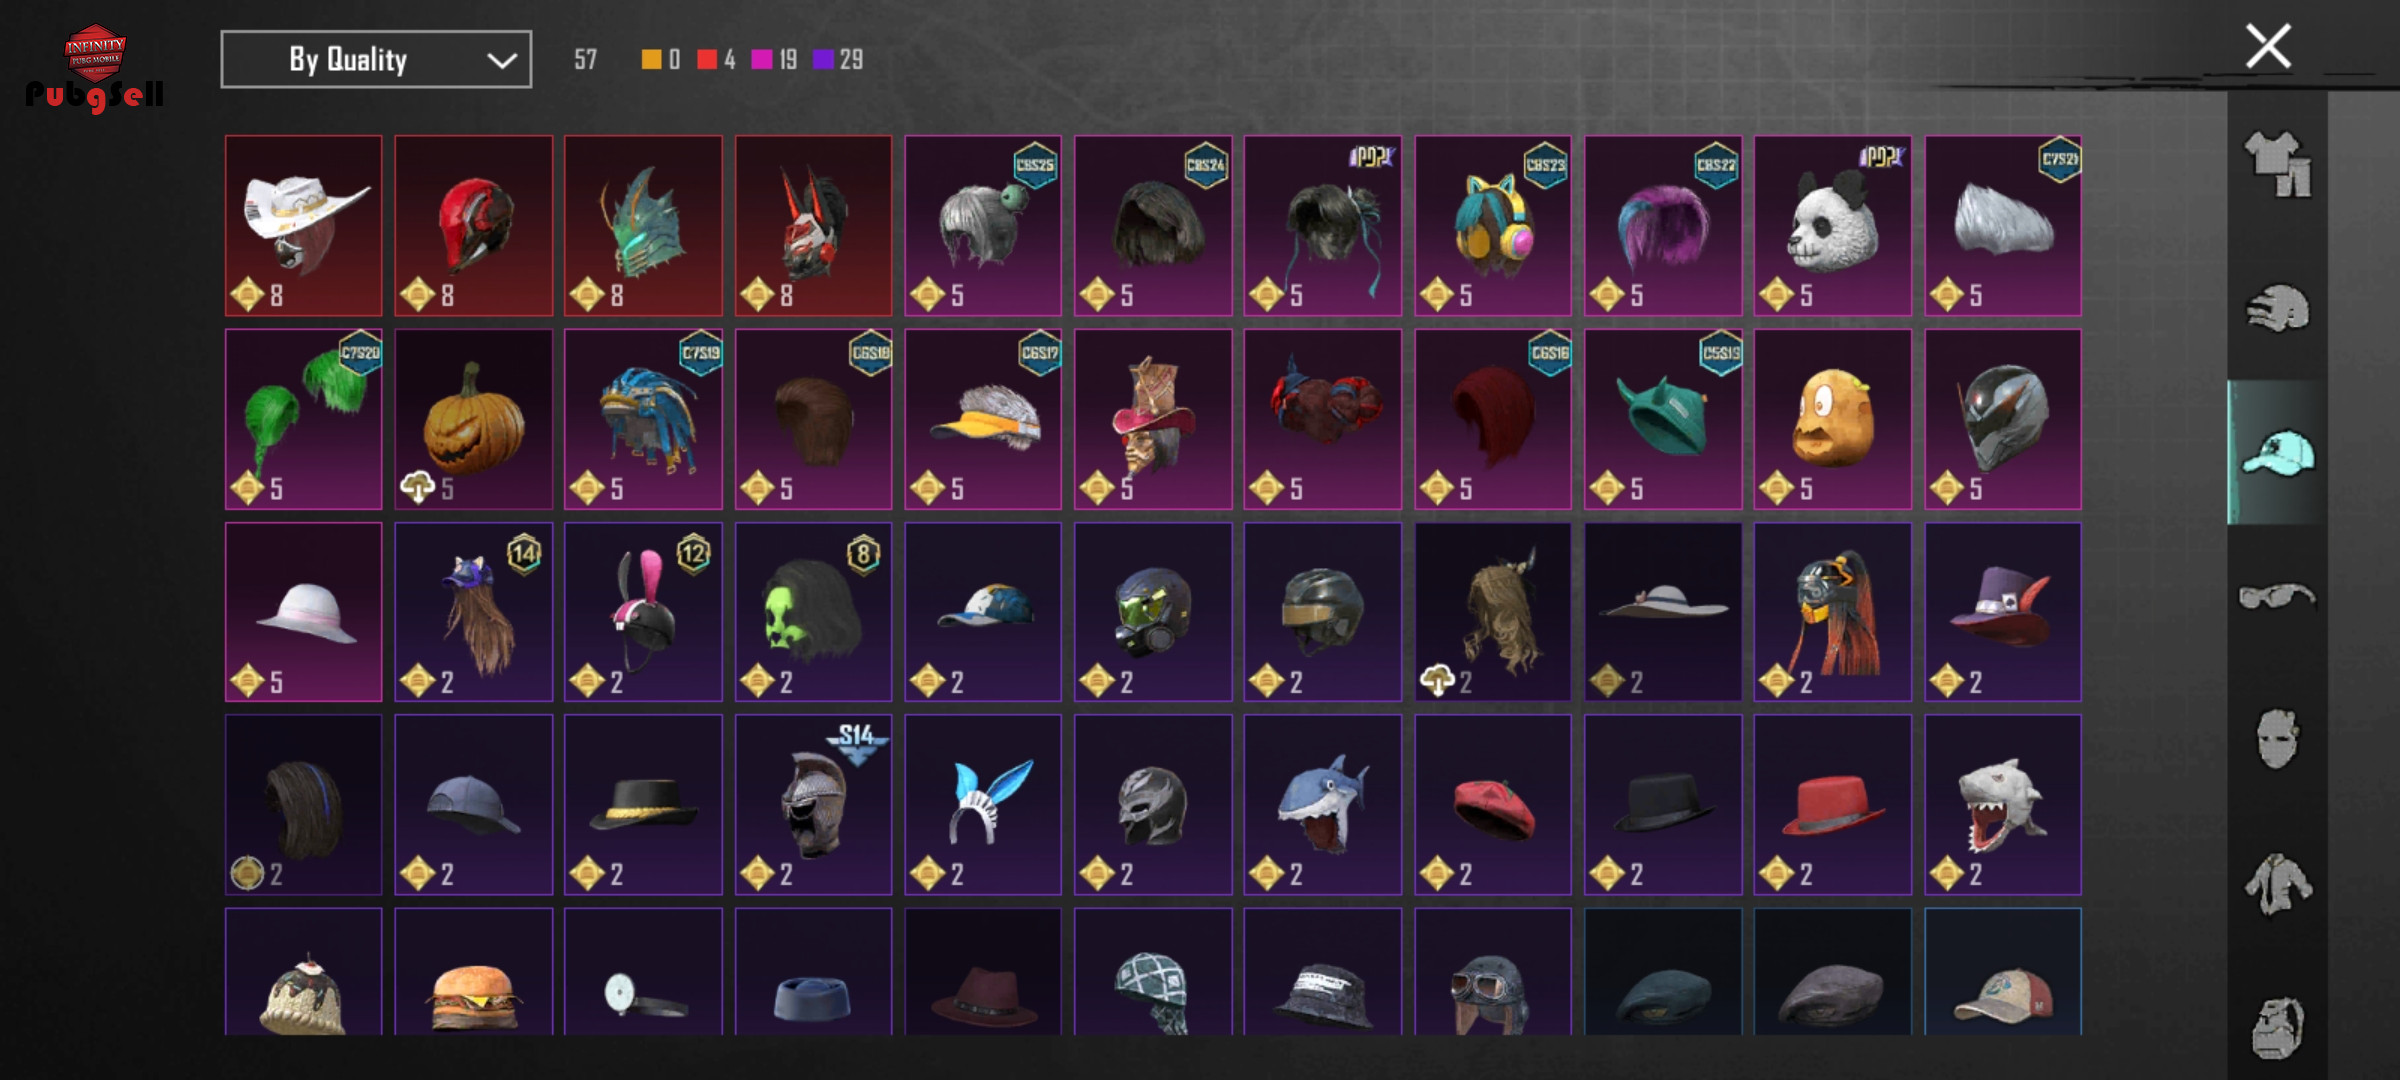This screenshot has width=2400, height=1080.
Task: Click the chevron arrow in By Quality box
Action: 501,60
